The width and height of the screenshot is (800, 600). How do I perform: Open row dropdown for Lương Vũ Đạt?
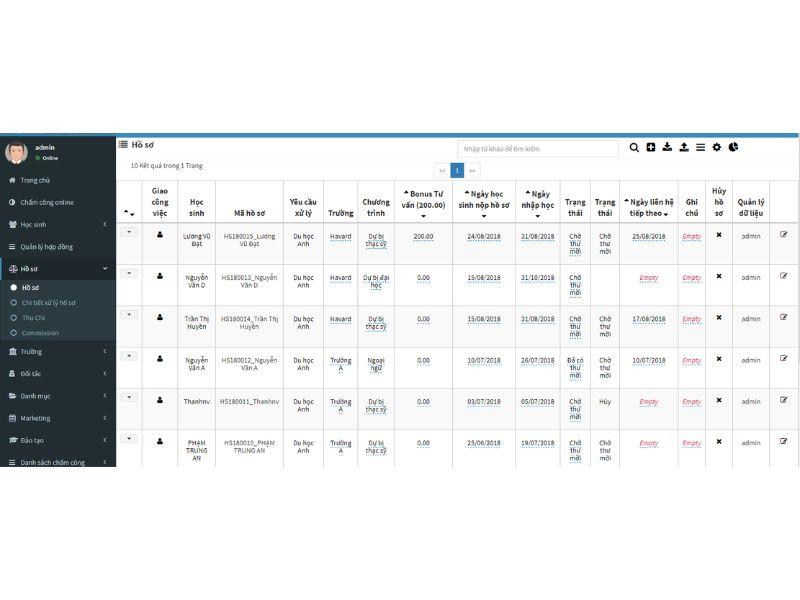(129, 232)
